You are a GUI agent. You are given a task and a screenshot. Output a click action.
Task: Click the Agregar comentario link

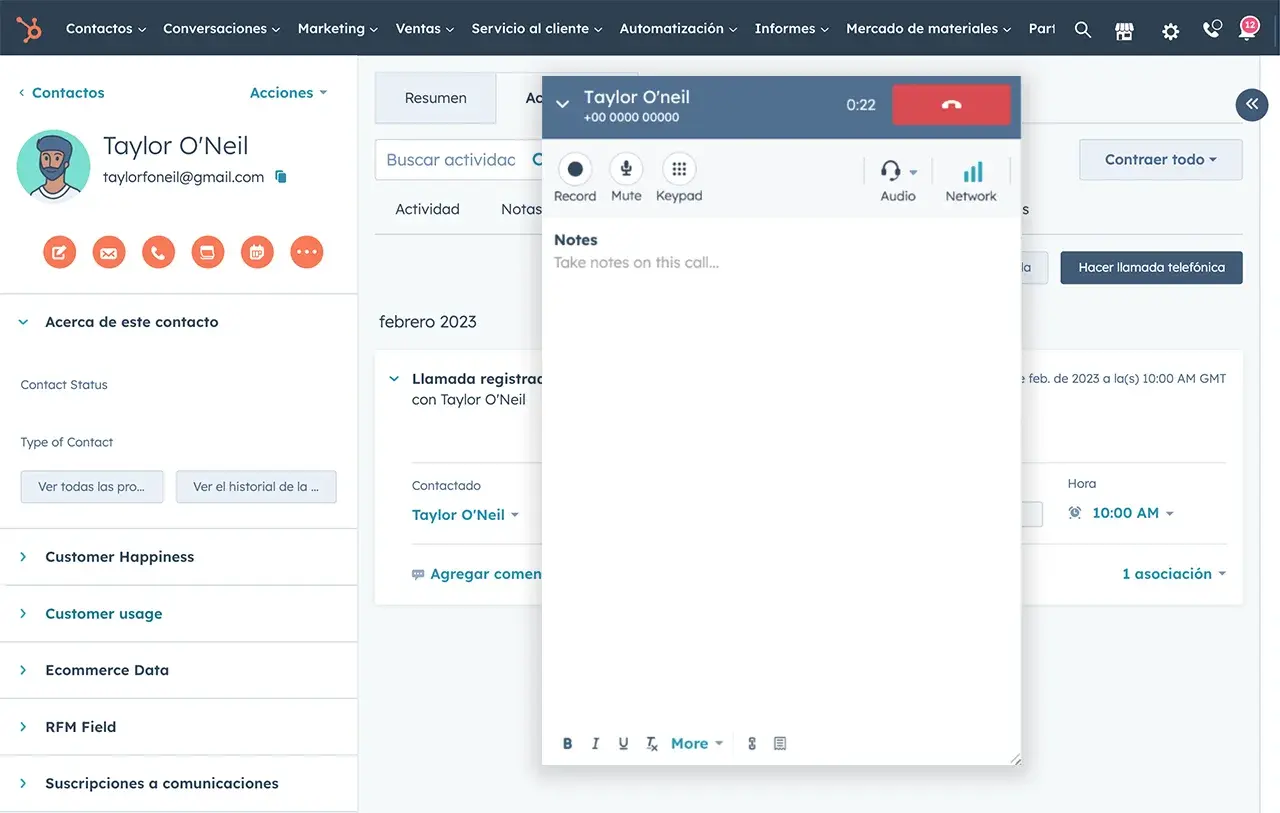(x=476, y=575)
